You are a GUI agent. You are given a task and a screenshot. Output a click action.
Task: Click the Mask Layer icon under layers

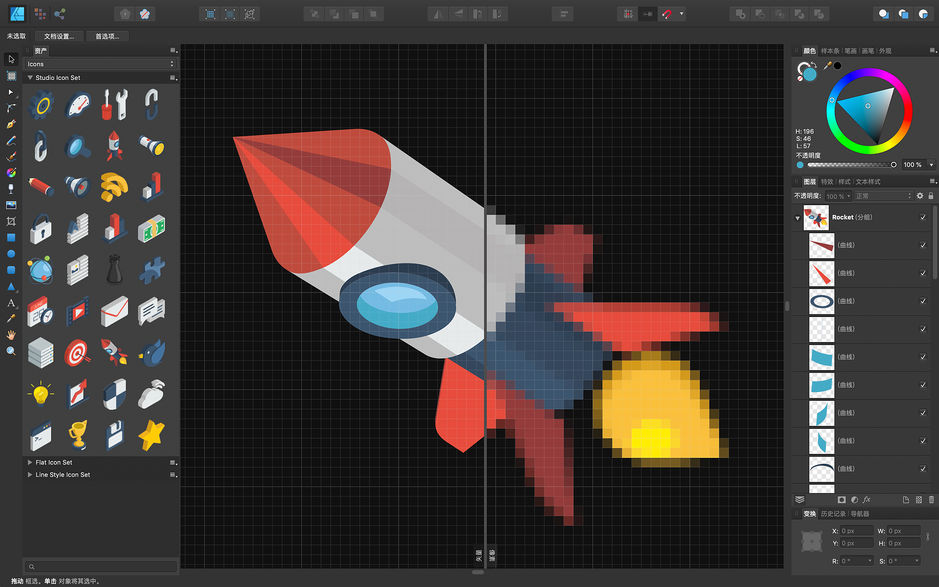841,500
